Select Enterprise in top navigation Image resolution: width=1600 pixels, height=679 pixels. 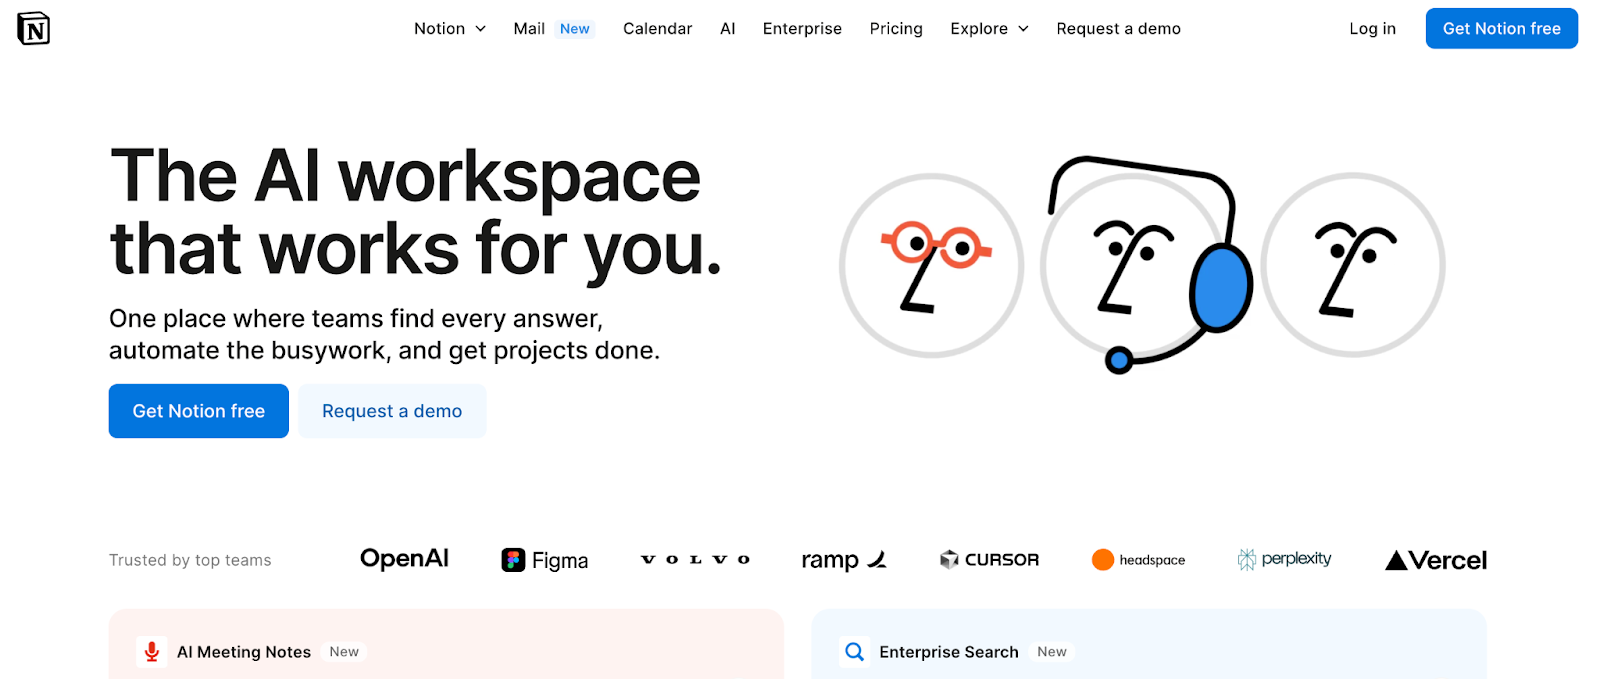(x=802, y=29)
